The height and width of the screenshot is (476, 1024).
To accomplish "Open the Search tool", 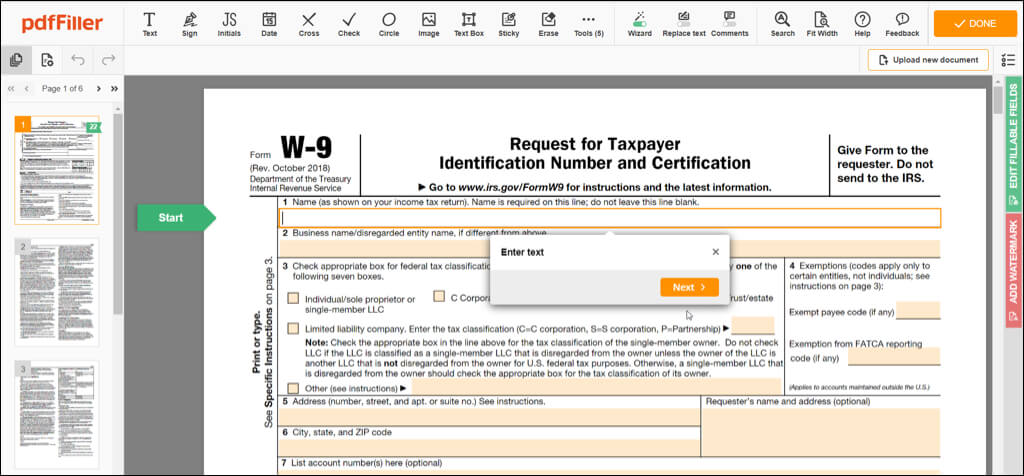I will [x=782, y=24].
